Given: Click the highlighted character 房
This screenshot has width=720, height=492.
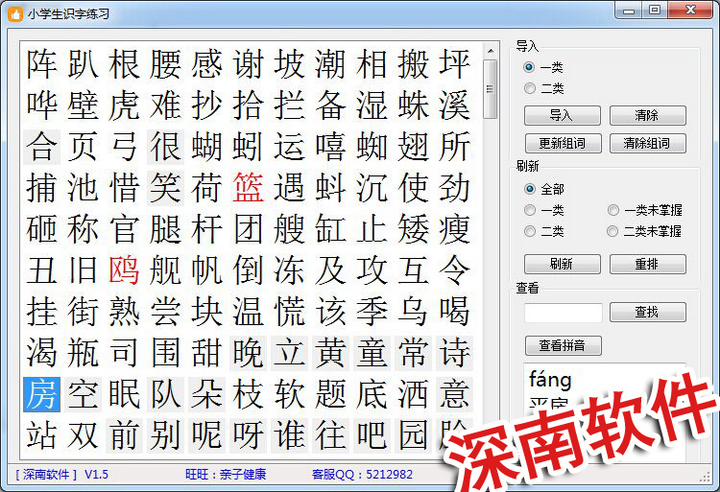Looking at the screenshot, I should tap(42, 394).
